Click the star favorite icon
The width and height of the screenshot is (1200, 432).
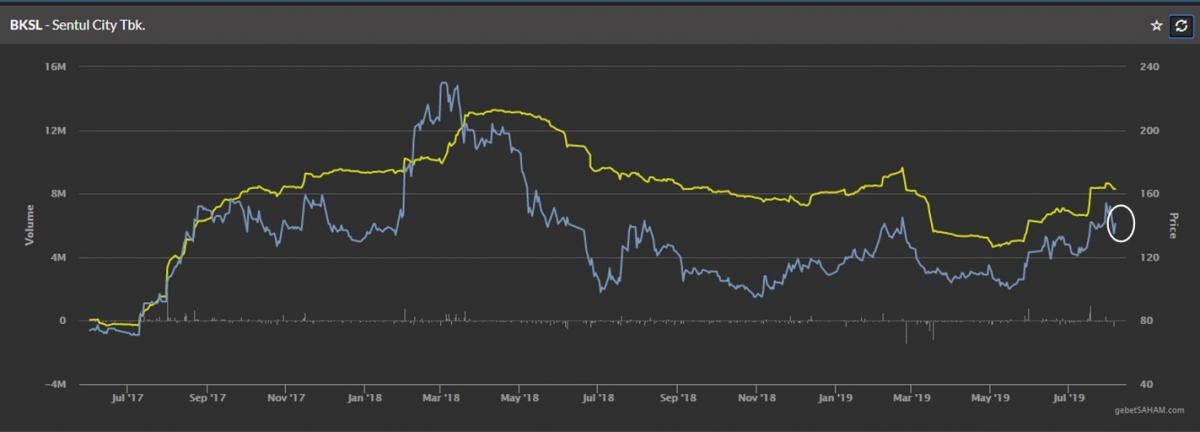coord(1156,26)
